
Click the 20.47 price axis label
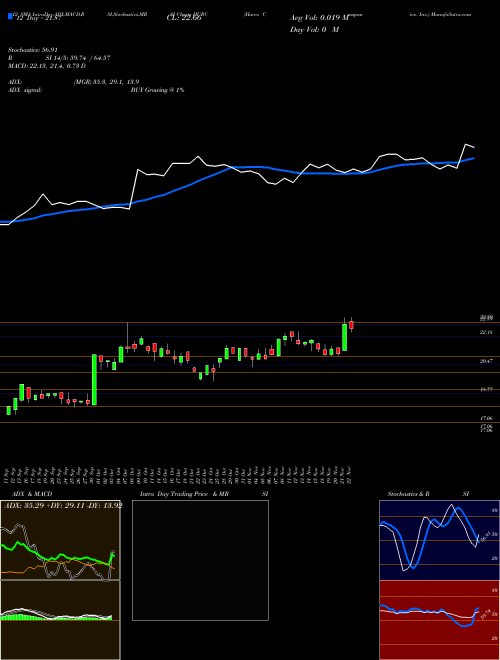click(x=486, y=361)
